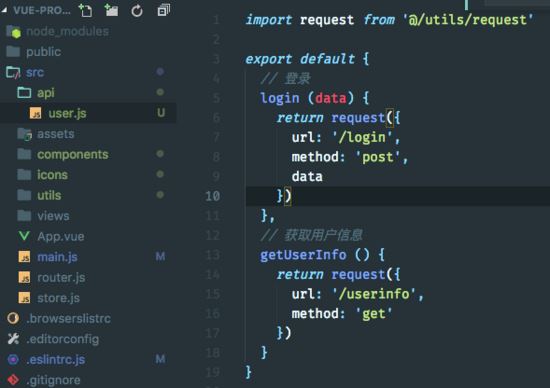Select the ESLint icon for .eslintrc.js
Viewport: 550px width, 388px height.
point(13,359)
